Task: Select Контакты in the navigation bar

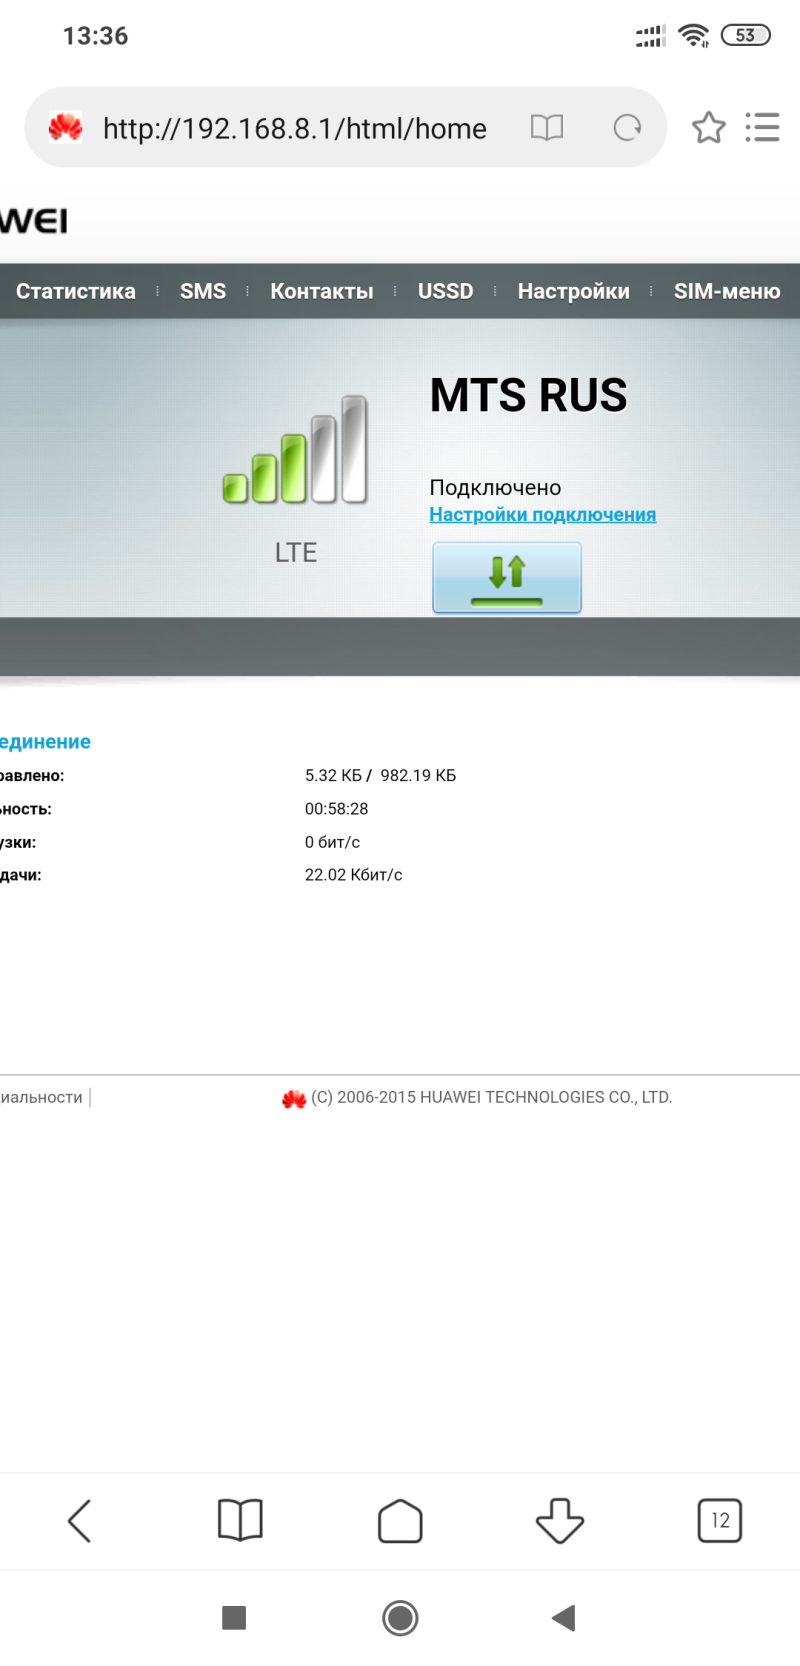Action: pos(322,291)
